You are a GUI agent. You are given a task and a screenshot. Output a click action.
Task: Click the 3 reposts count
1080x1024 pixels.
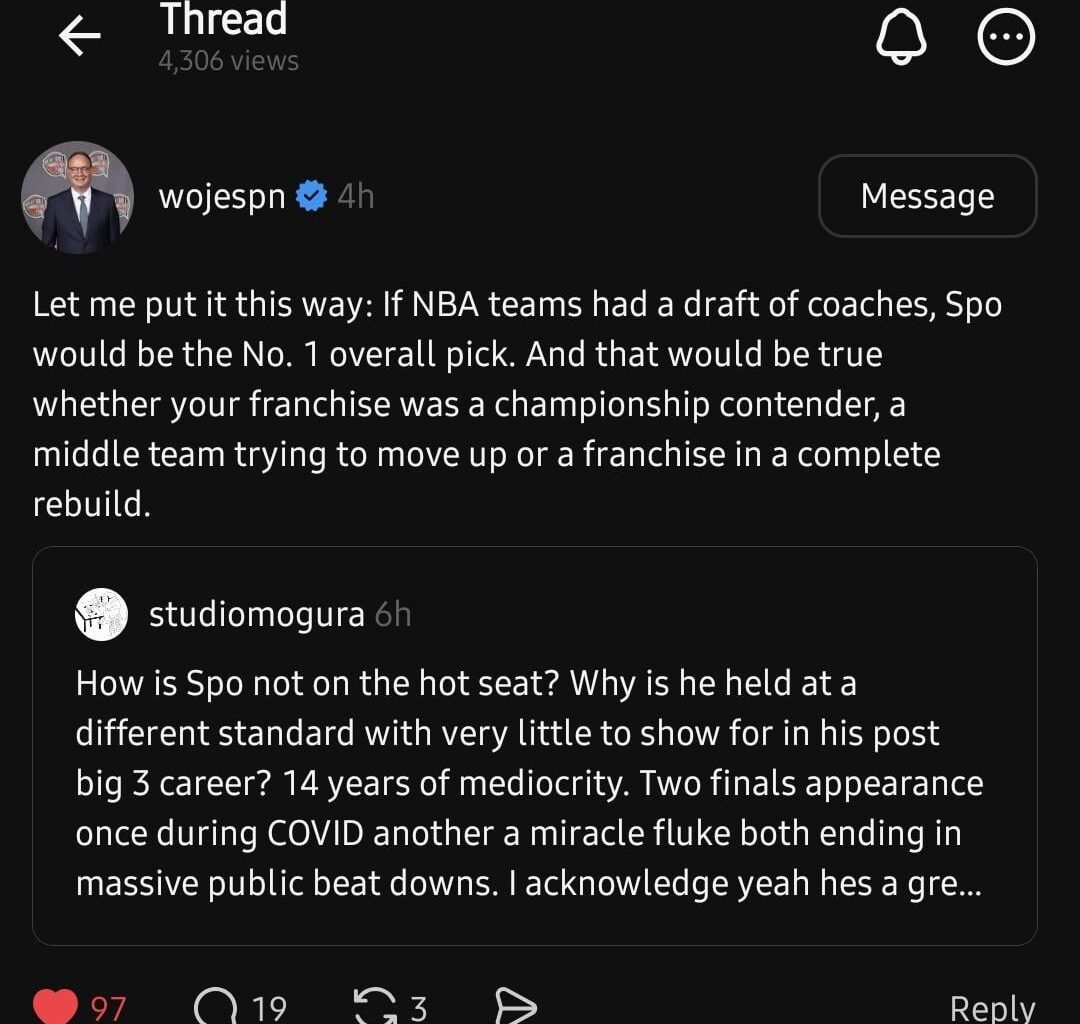421,1009
